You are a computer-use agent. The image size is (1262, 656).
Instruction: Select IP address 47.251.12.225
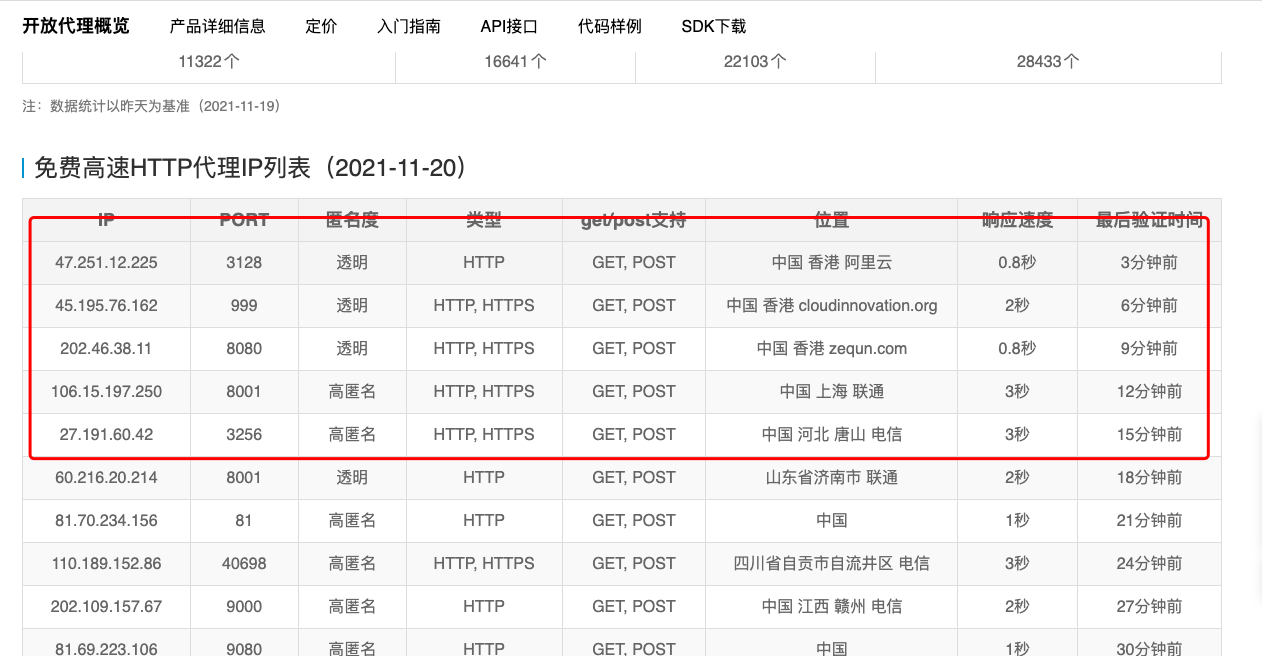coord(107,263)
